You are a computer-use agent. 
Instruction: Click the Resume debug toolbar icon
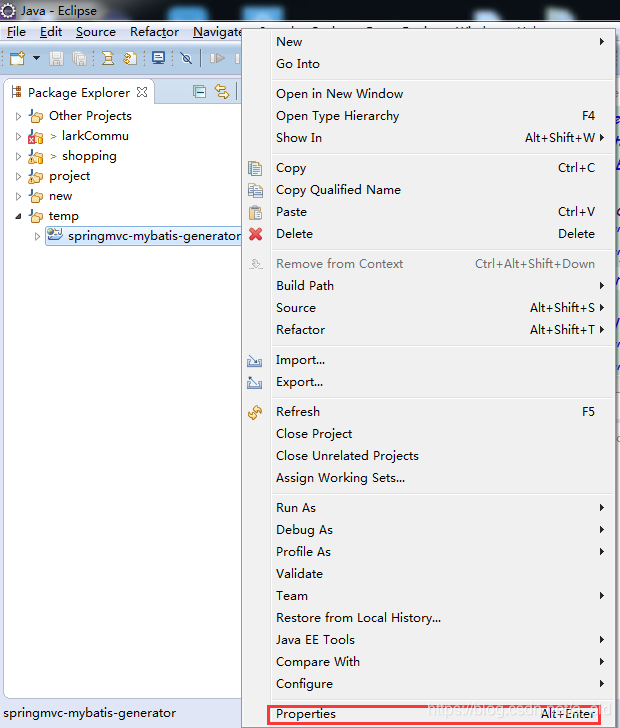[217, 58]
